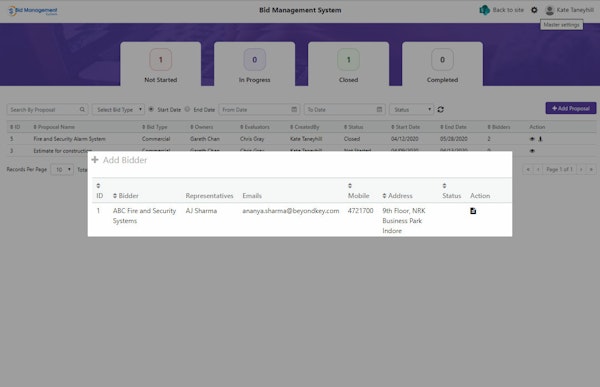600x387 pixels.
Task: Click the Add Bidder heading
Action: pyautogui.click(x=125, y=160)
